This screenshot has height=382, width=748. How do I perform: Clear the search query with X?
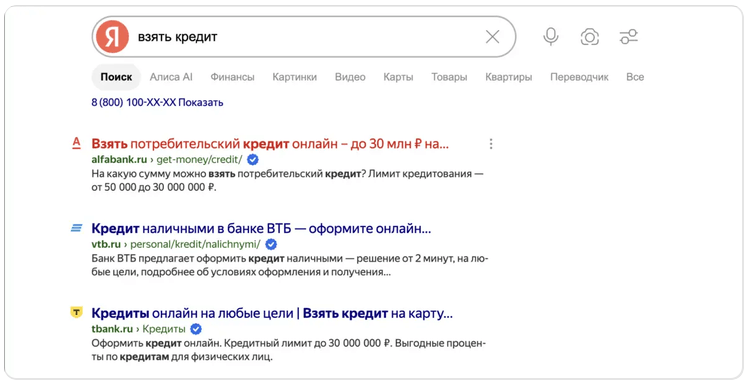click(492, 37)
